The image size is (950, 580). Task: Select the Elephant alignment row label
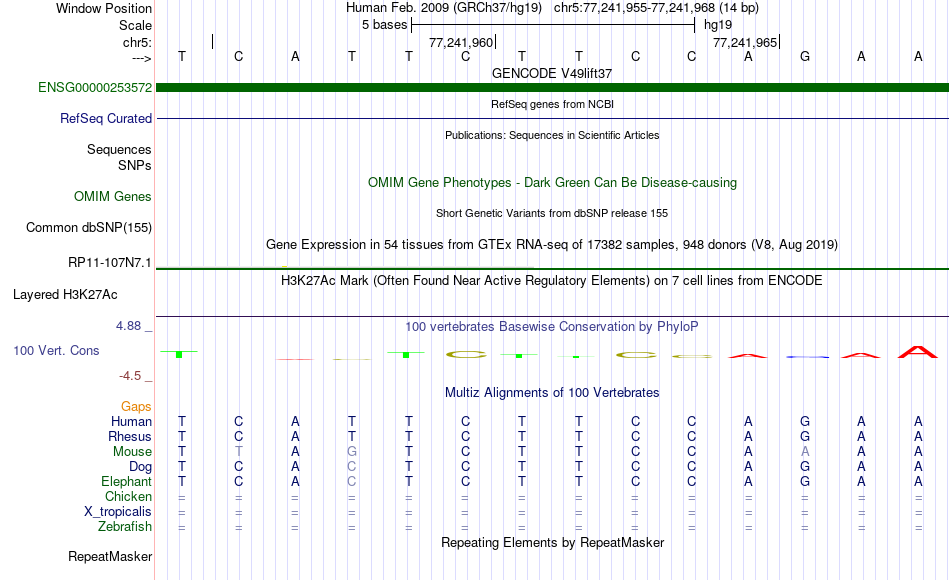[x=126, y=481]
